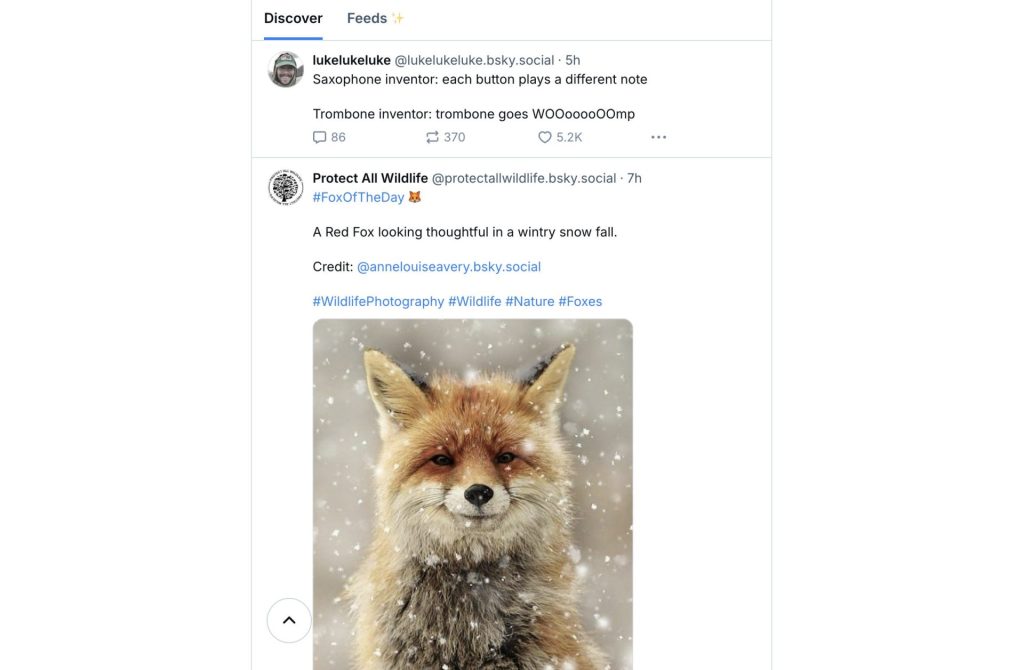
Task: Click the lukelukeluke display name
Action: click(351, 60)
